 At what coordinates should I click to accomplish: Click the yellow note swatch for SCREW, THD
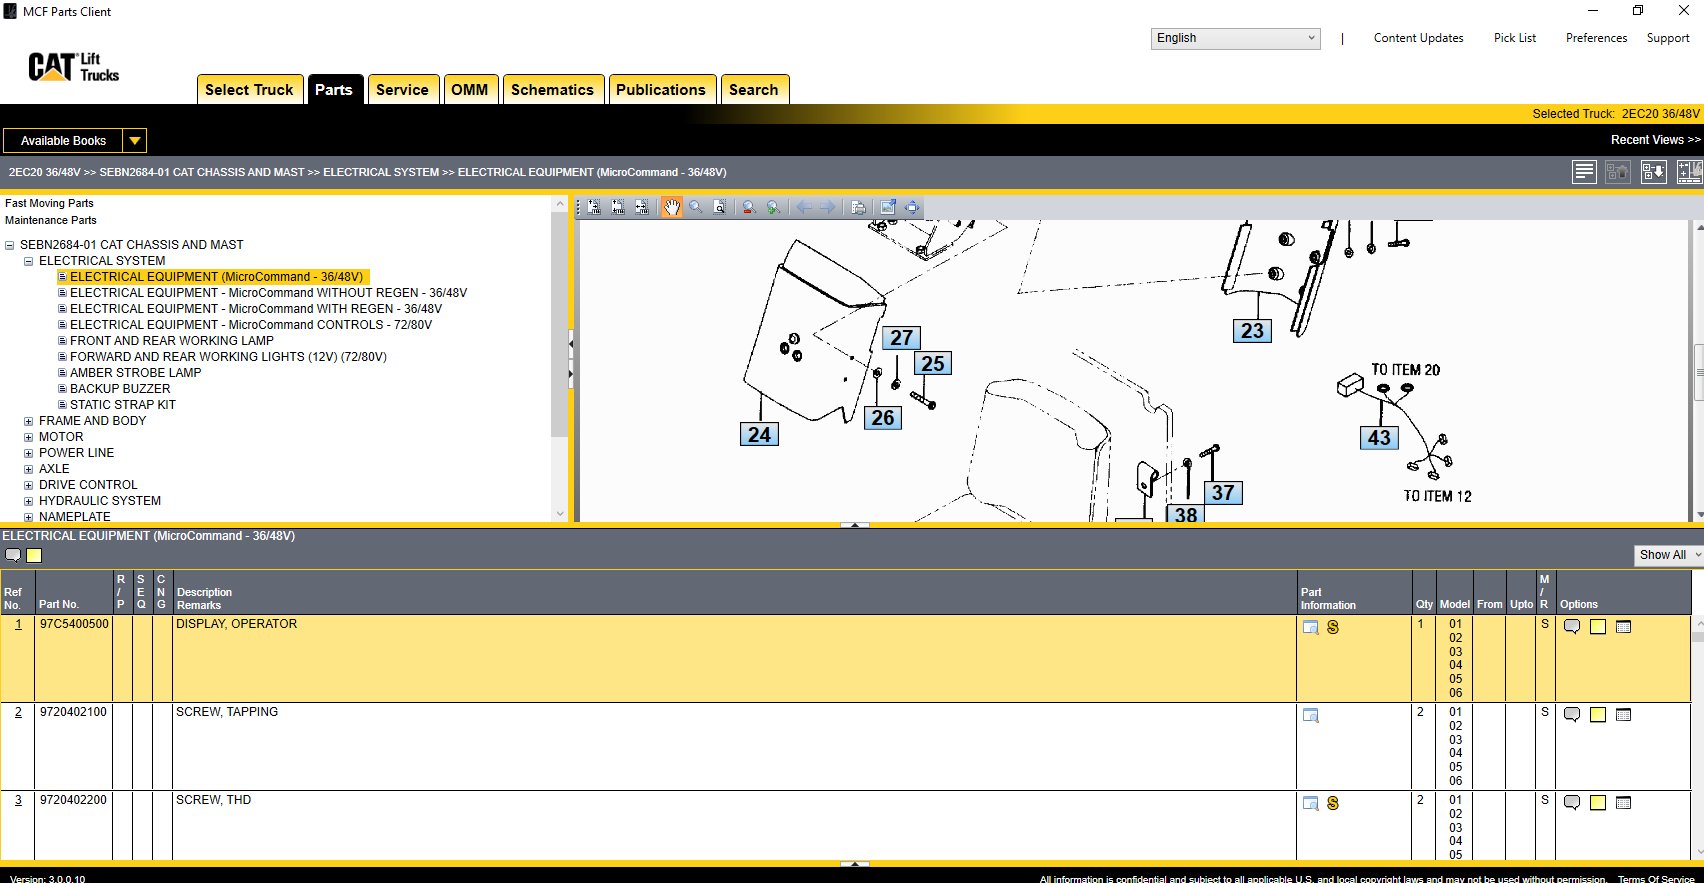1598,803
